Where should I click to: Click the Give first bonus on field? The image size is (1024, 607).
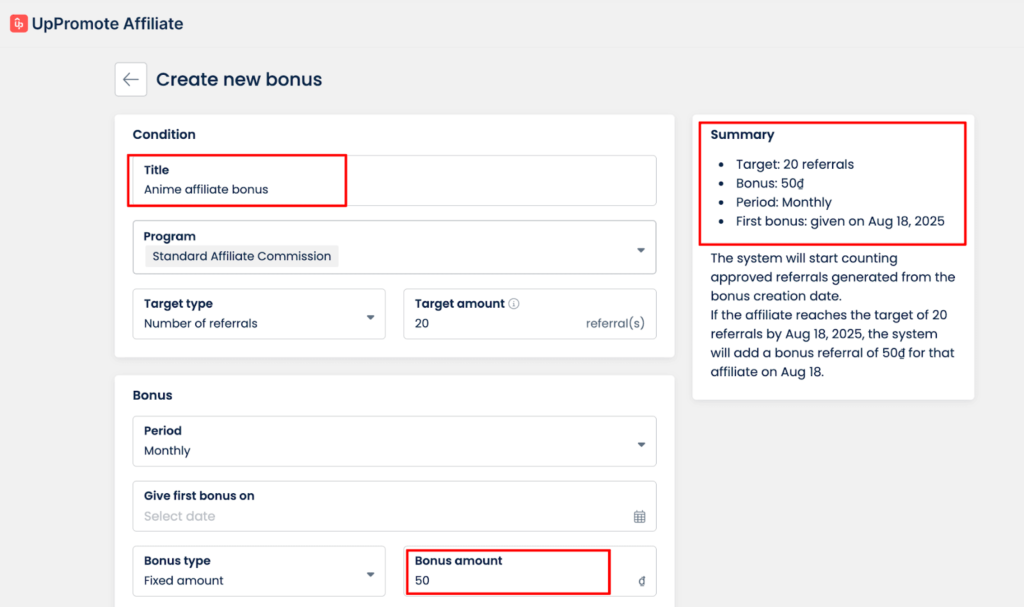click(394, 506)
